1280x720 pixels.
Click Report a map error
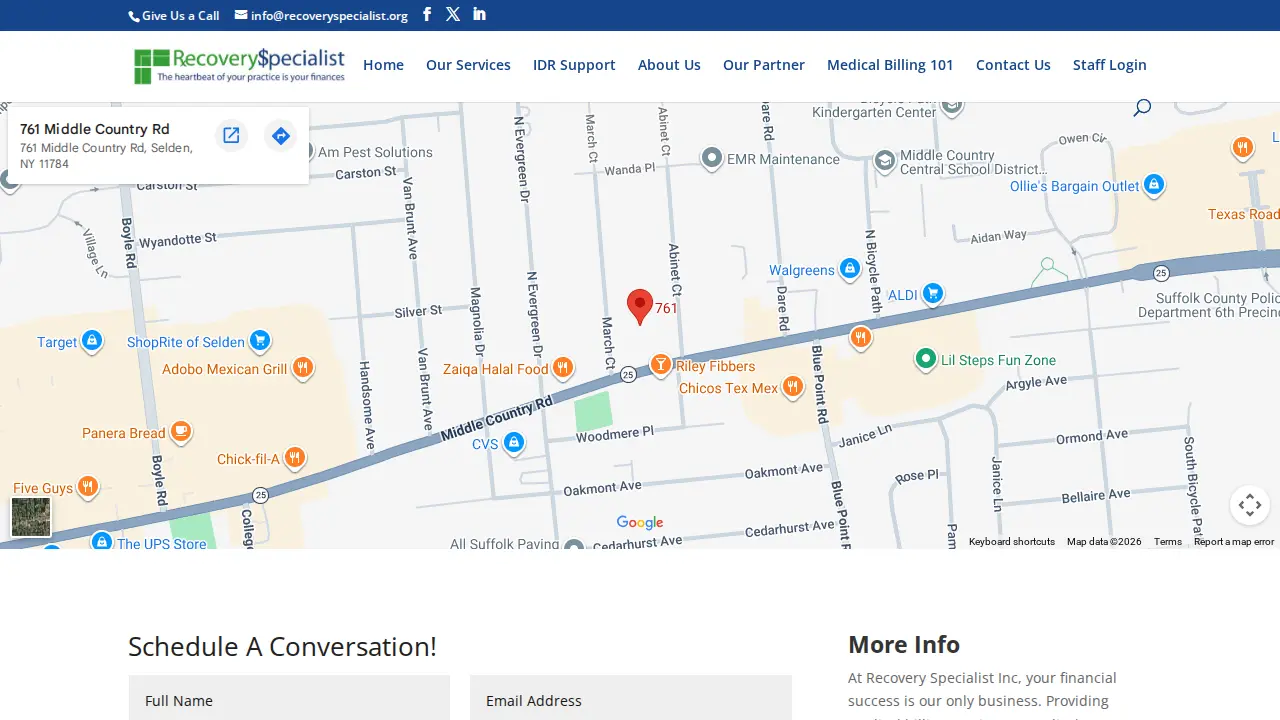(1234, 542)
